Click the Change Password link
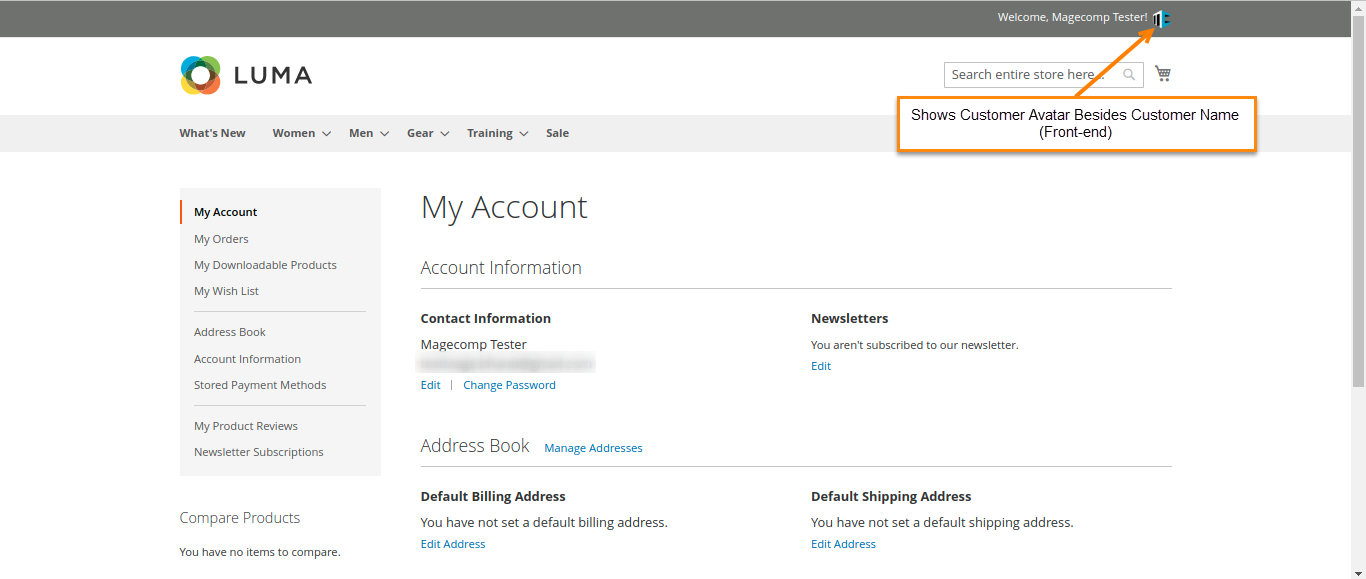This screenshot has height=579, width=1366. click(x=509, y=385)
